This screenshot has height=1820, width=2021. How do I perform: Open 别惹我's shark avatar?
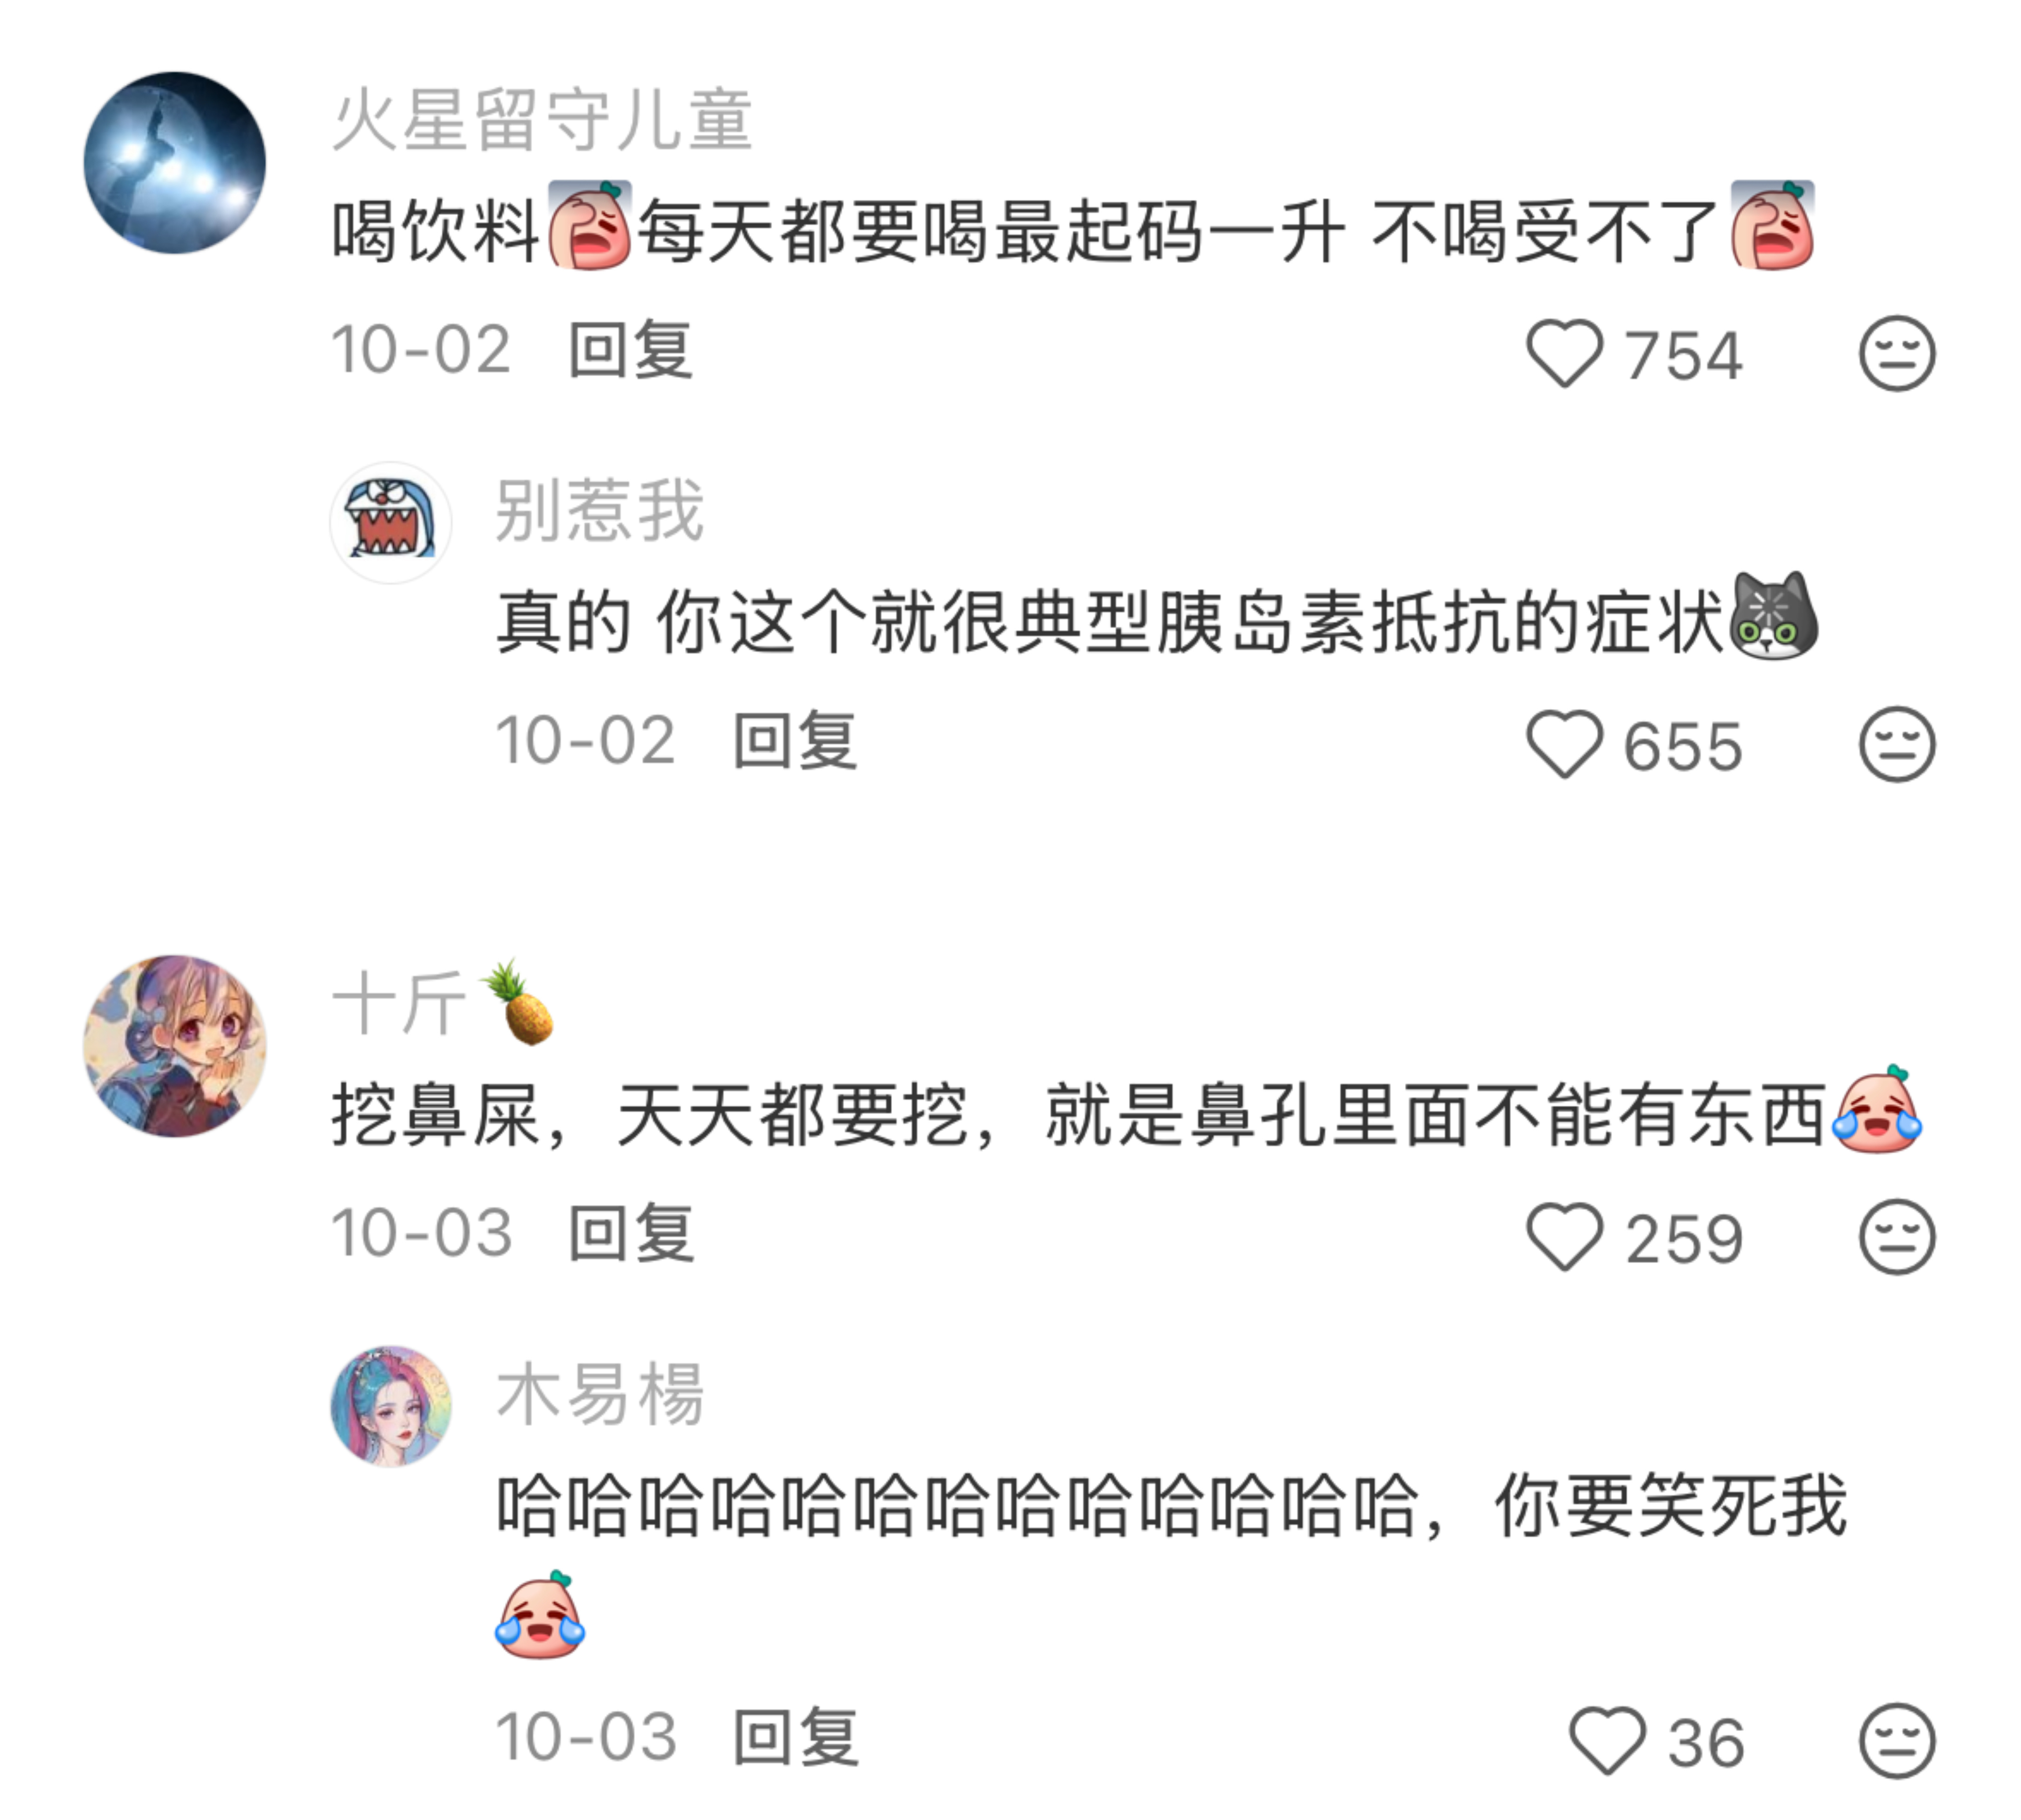(x=390, y=522)
